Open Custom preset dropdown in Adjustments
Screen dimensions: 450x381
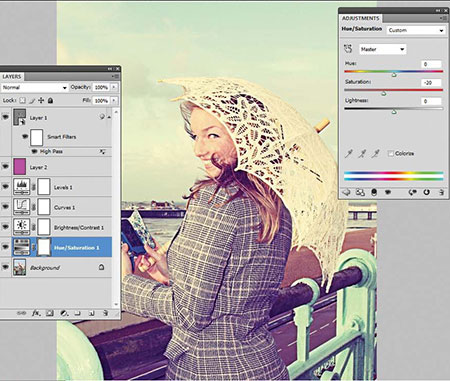pos(416,30)
